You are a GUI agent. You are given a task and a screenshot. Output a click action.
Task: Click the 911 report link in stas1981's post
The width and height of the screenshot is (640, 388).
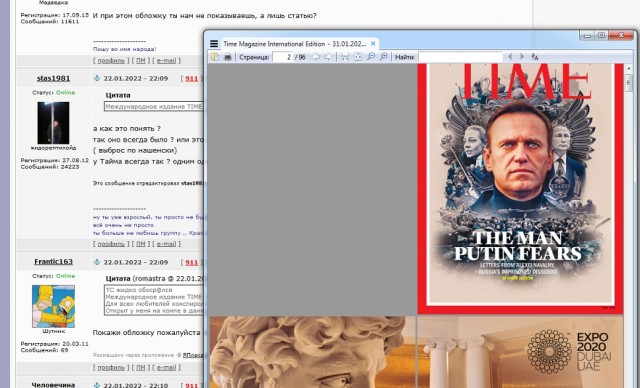pyautogui.click(x=191, y=79)
